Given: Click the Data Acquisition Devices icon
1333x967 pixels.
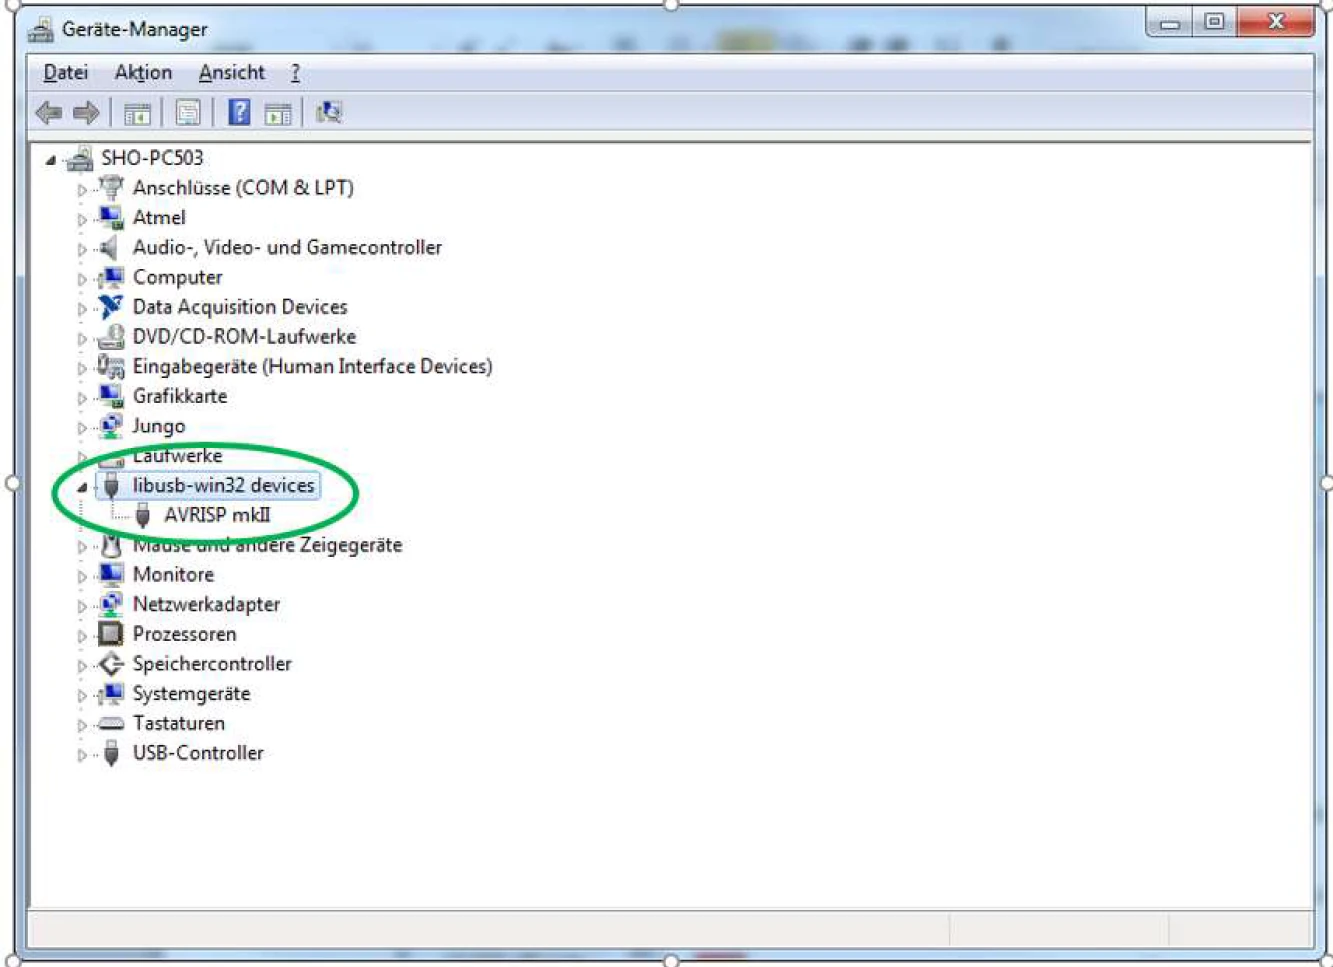Looking at the screenshot, I should click(110, 307).
